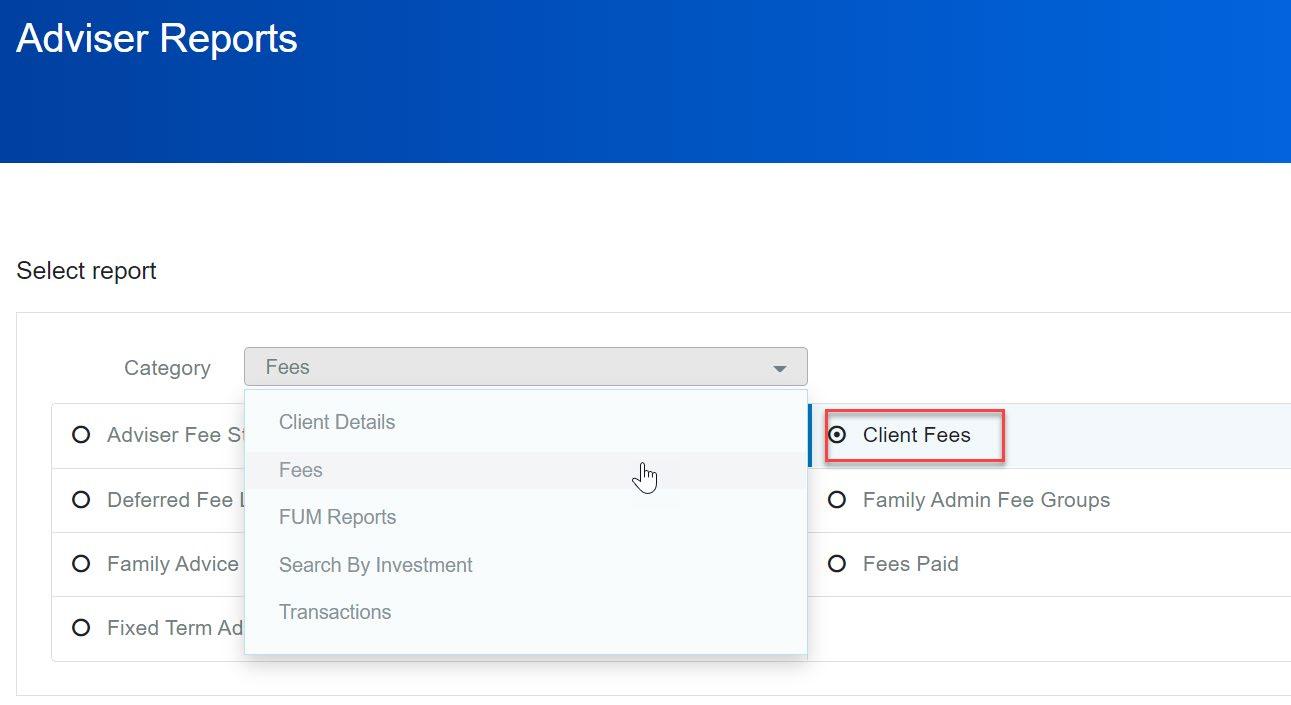Select the Adviser Fee report radio button
1291x705 pixels.
[81, 435]
